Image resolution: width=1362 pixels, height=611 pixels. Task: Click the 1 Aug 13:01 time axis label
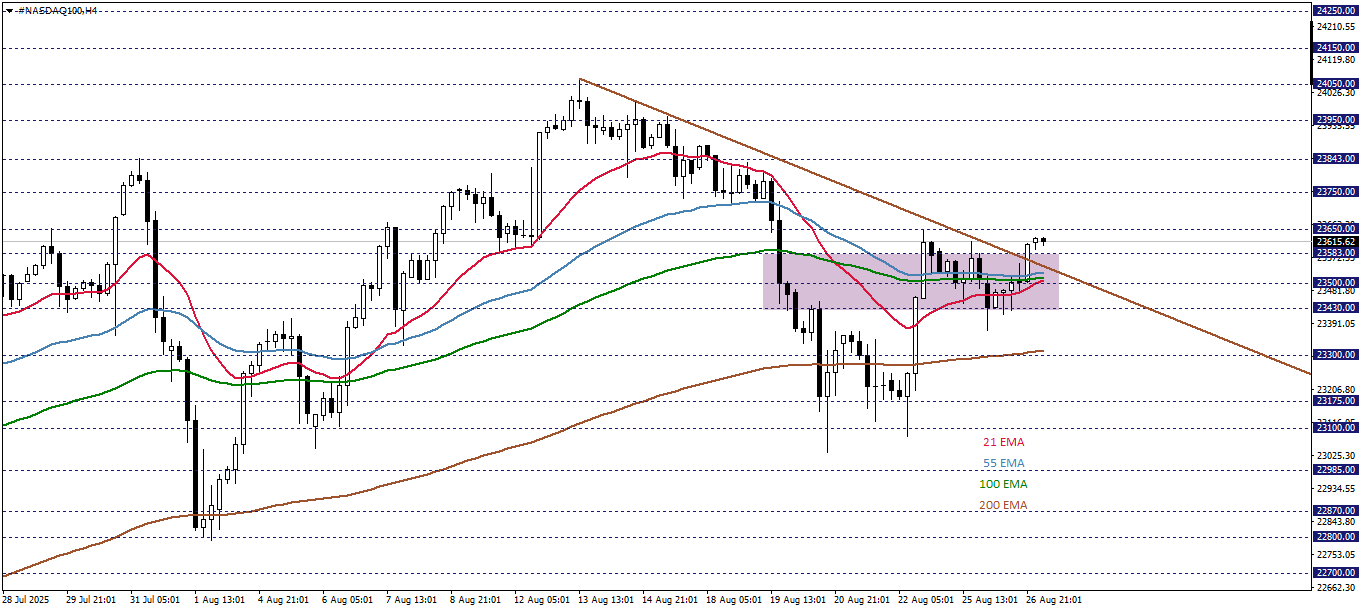tap(217, 600)
